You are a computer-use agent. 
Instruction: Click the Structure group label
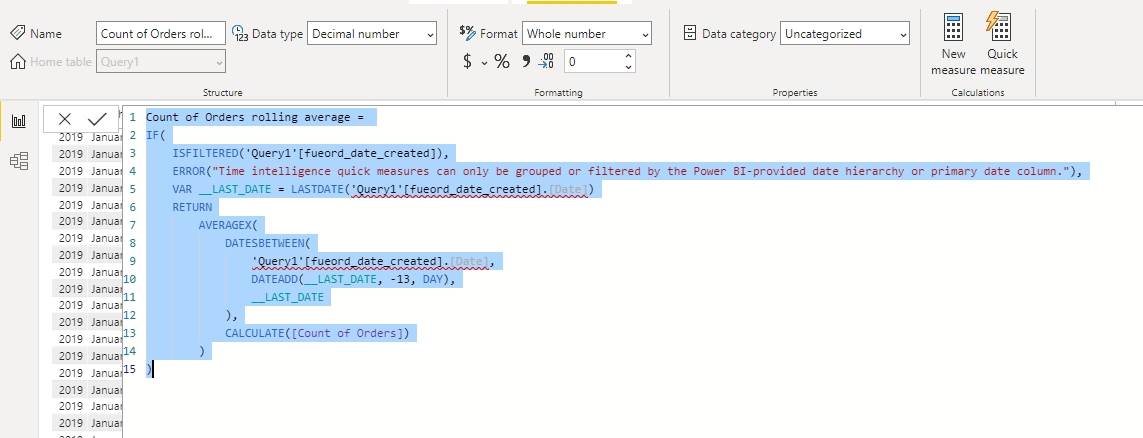223,93
